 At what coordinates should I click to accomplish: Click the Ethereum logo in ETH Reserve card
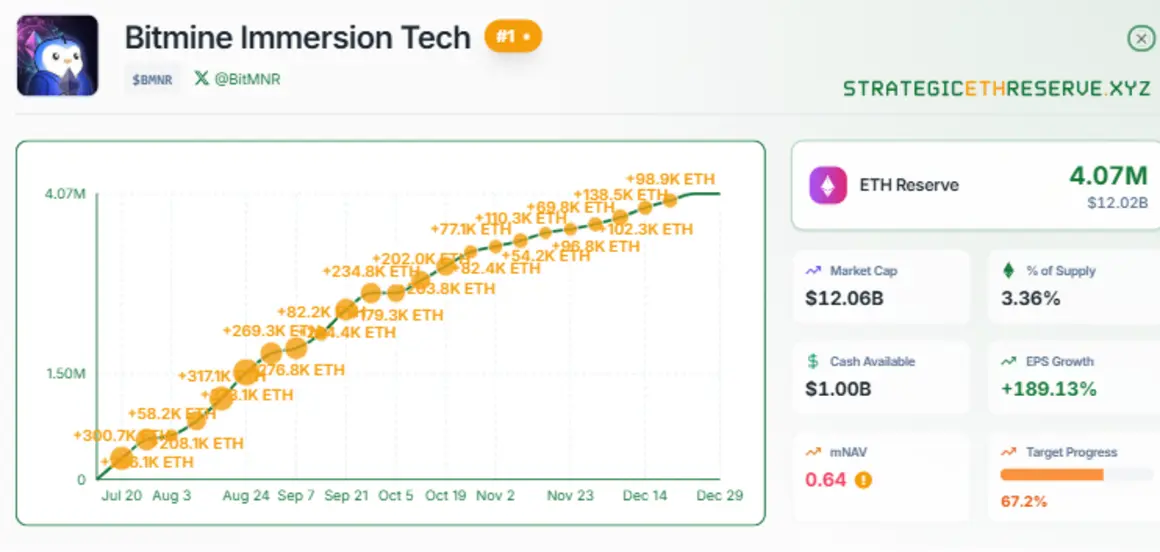(827, 185)
